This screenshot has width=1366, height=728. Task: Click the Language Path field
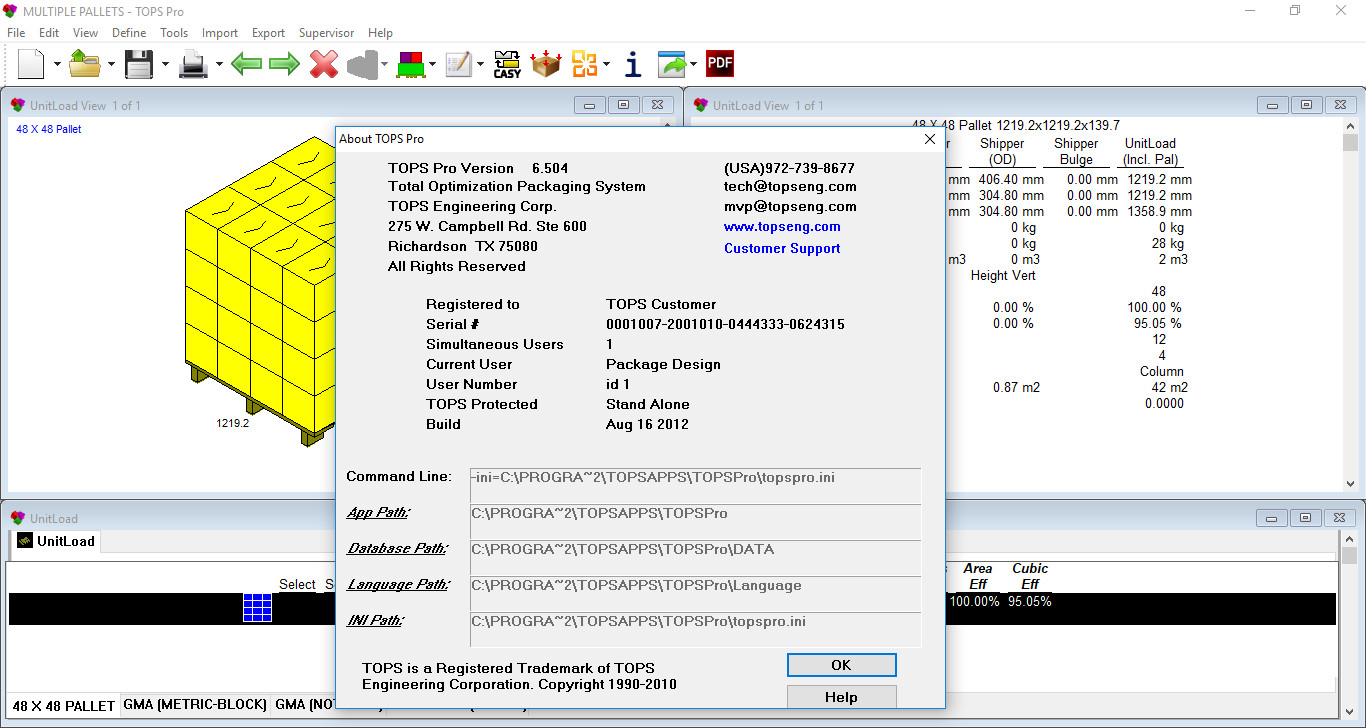point(695,593)
